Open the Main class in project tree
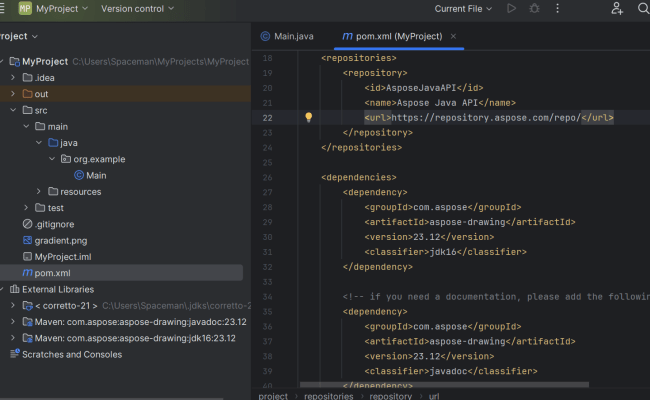The width and height of the screenshot is (650, 400). pos(96,175)
